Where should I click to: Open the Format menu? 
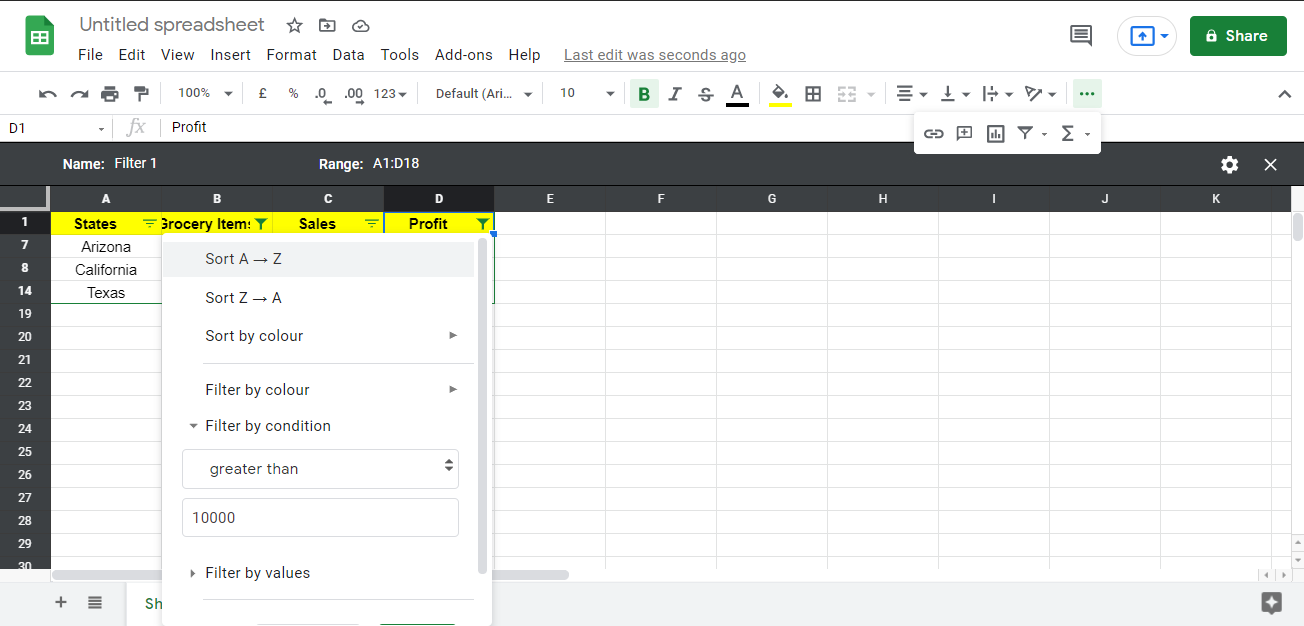tap(292, 55)
